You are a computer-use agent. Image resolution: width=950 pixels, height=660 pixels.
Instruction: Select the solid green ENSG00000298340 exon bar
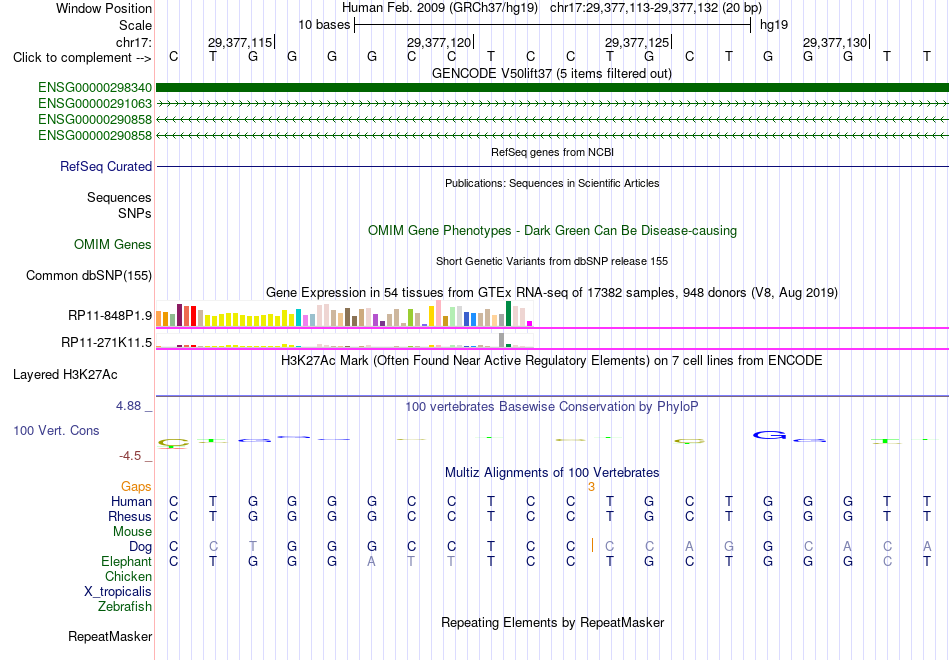552,88
